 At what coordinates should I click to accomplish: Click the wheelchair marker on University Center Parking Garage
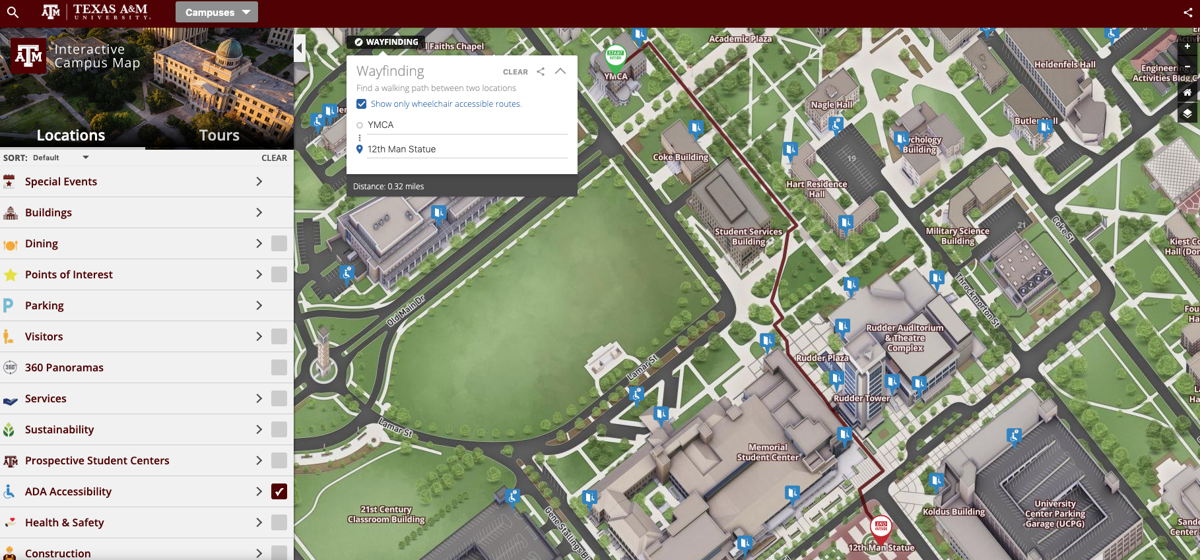tap(1014, 437)
